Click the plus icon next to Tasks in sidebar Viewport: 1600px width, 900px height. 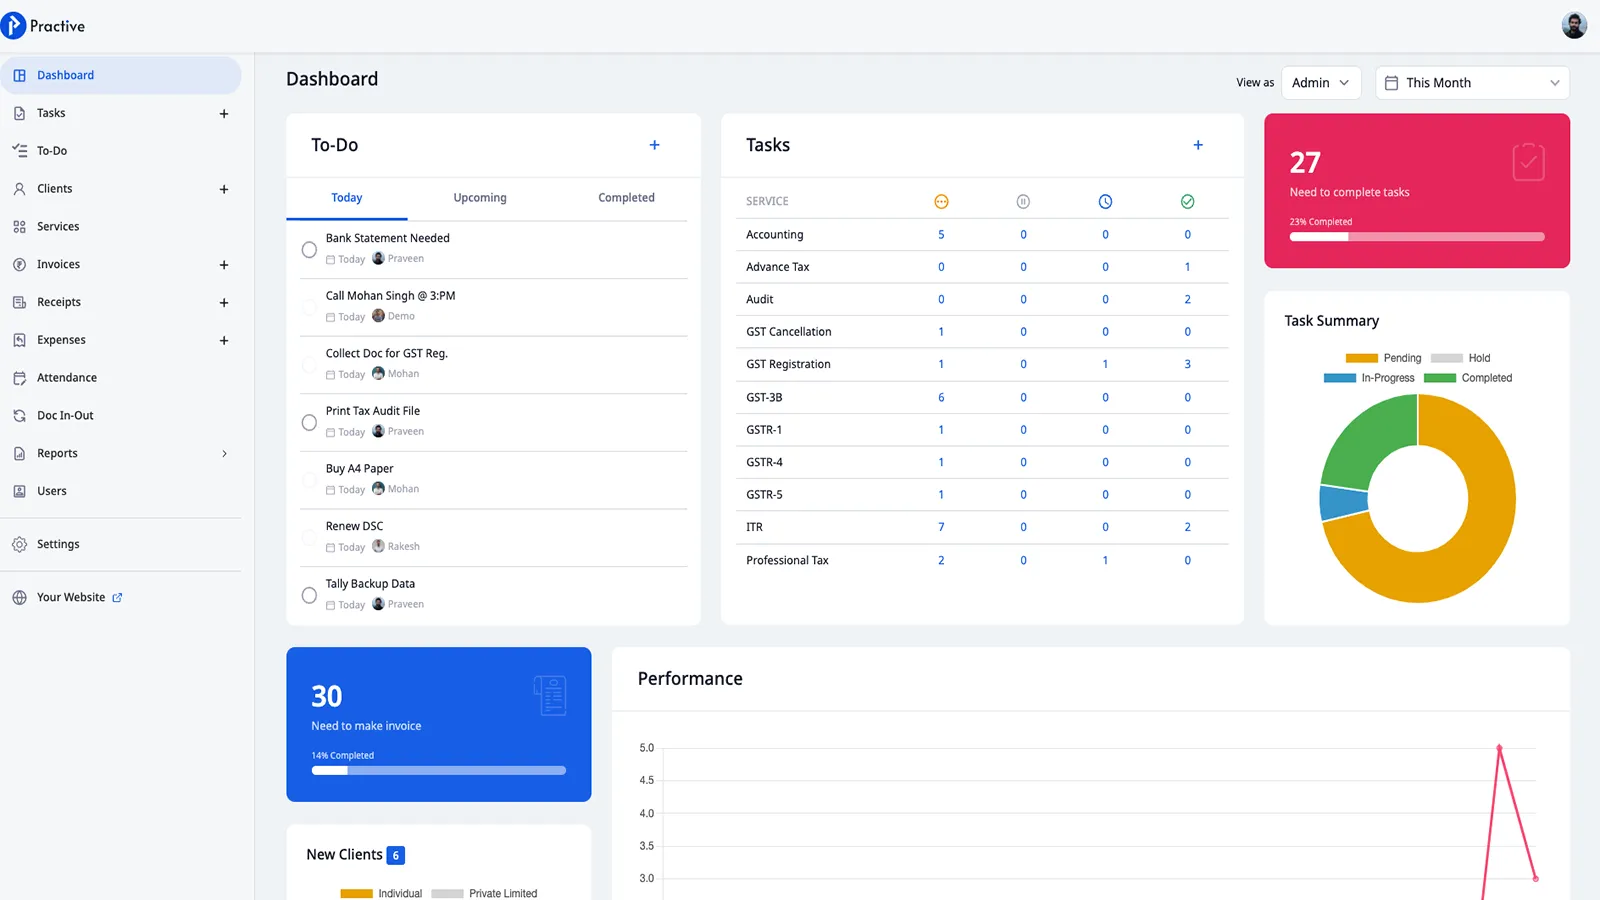(224, 114)
